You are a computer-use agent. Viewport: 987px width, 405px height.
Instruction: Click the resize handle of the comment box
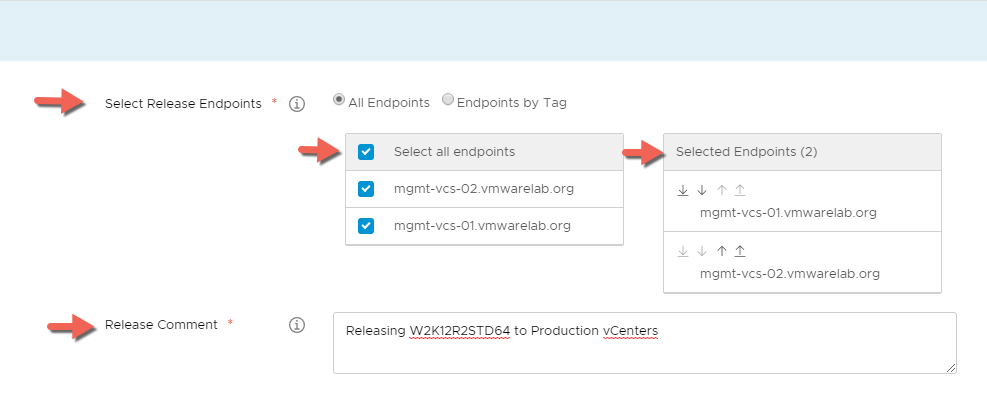point(950,367)
